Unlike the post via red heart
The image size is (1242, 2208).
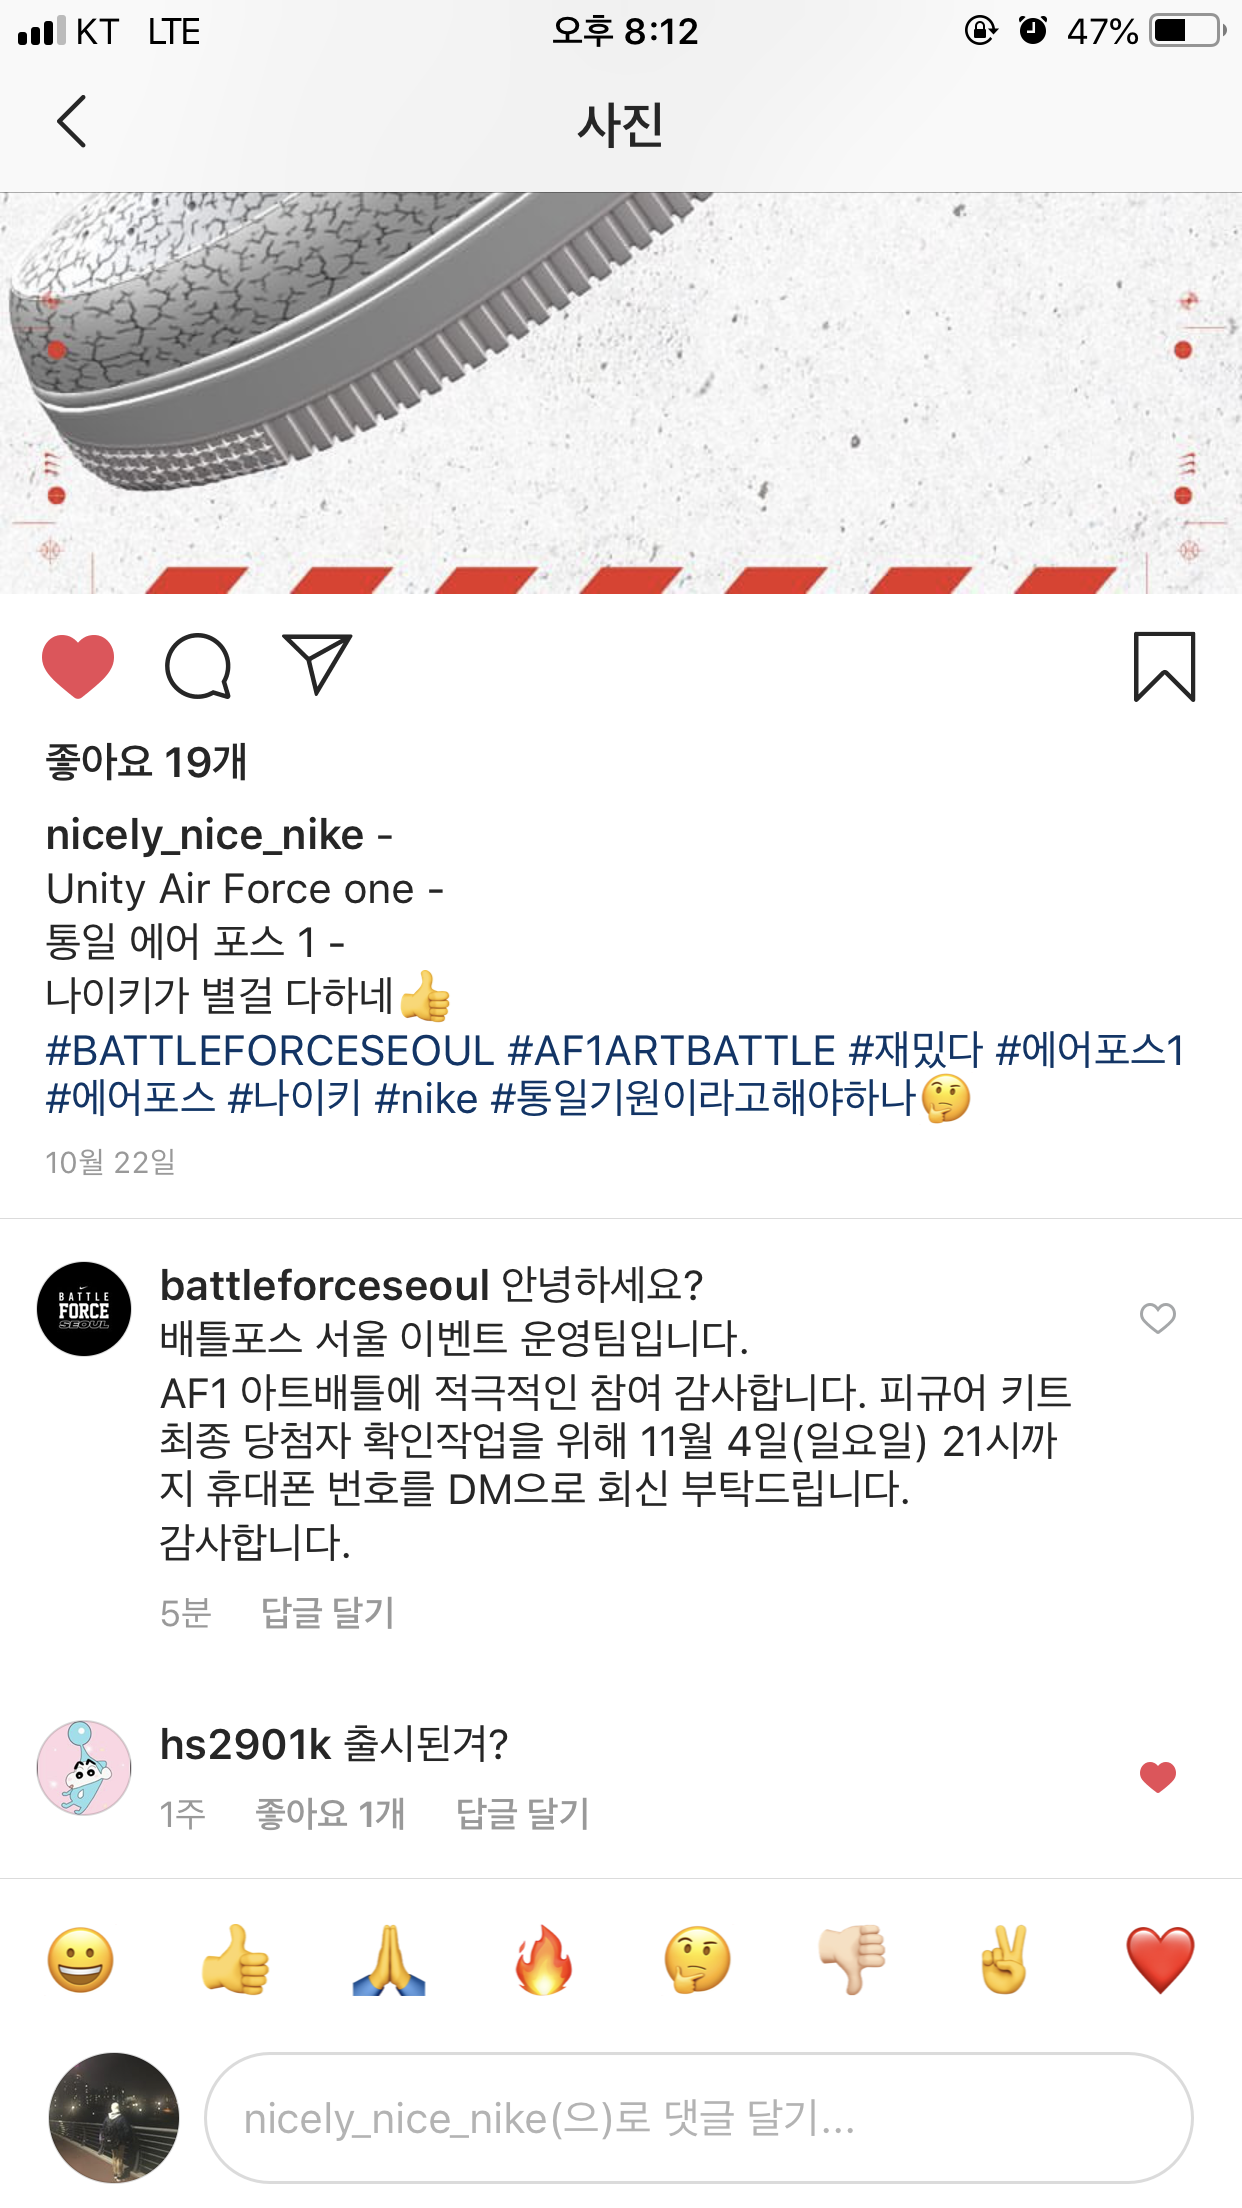click(78, 666)
